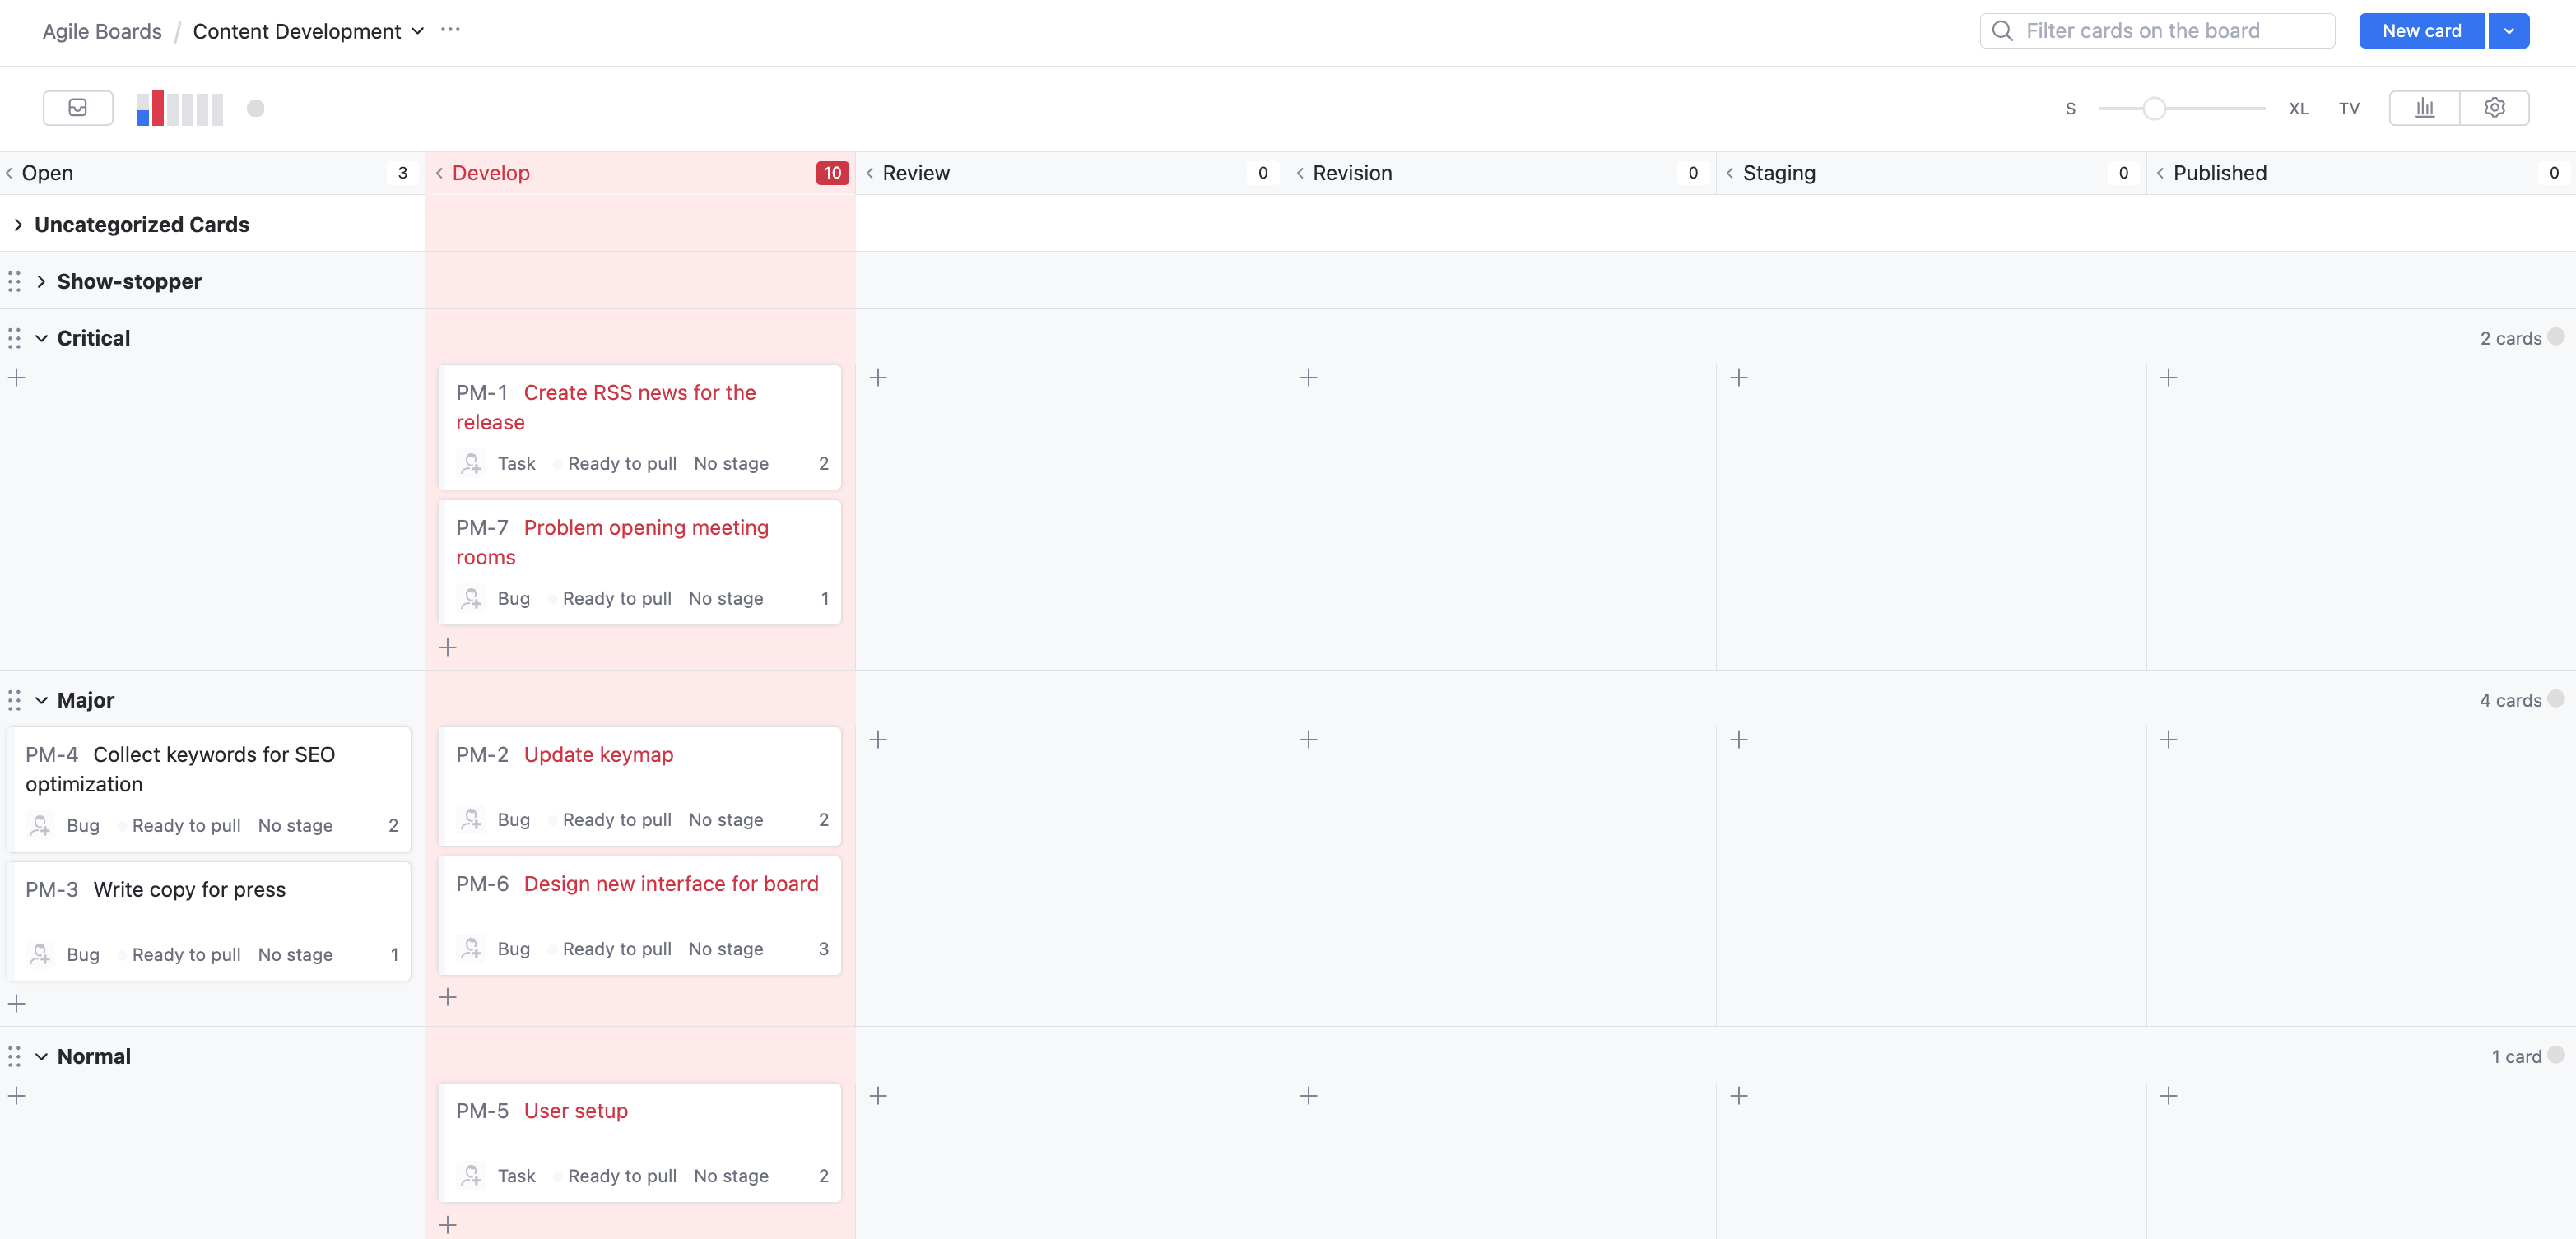
Task: Expand the Show-stopper swimlane
Action: coord(41,282)
